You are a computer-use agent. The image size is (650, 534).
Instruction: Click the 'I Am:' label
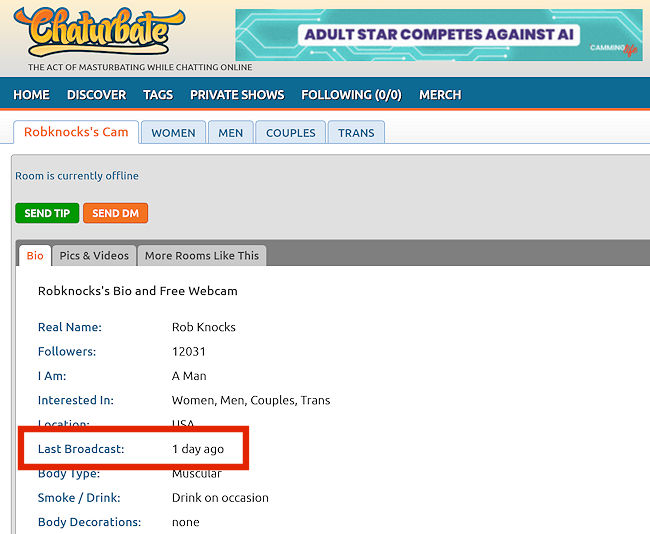coord(52,376)
